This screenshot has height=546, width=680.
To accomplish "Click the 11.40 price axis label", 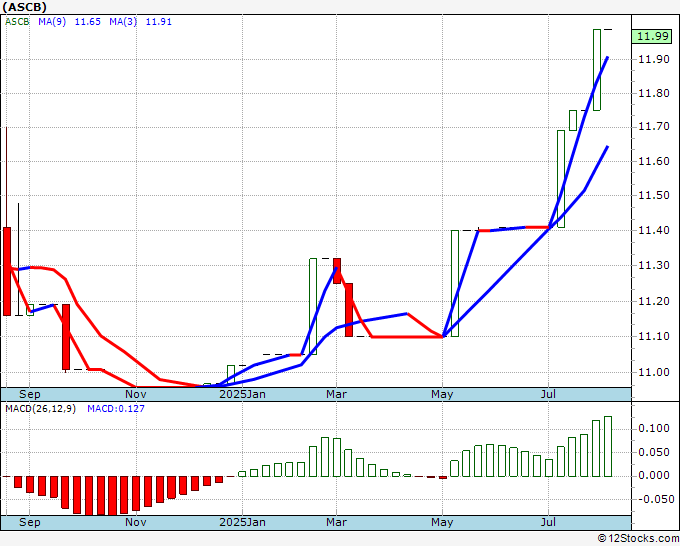I will coord(654,230).
